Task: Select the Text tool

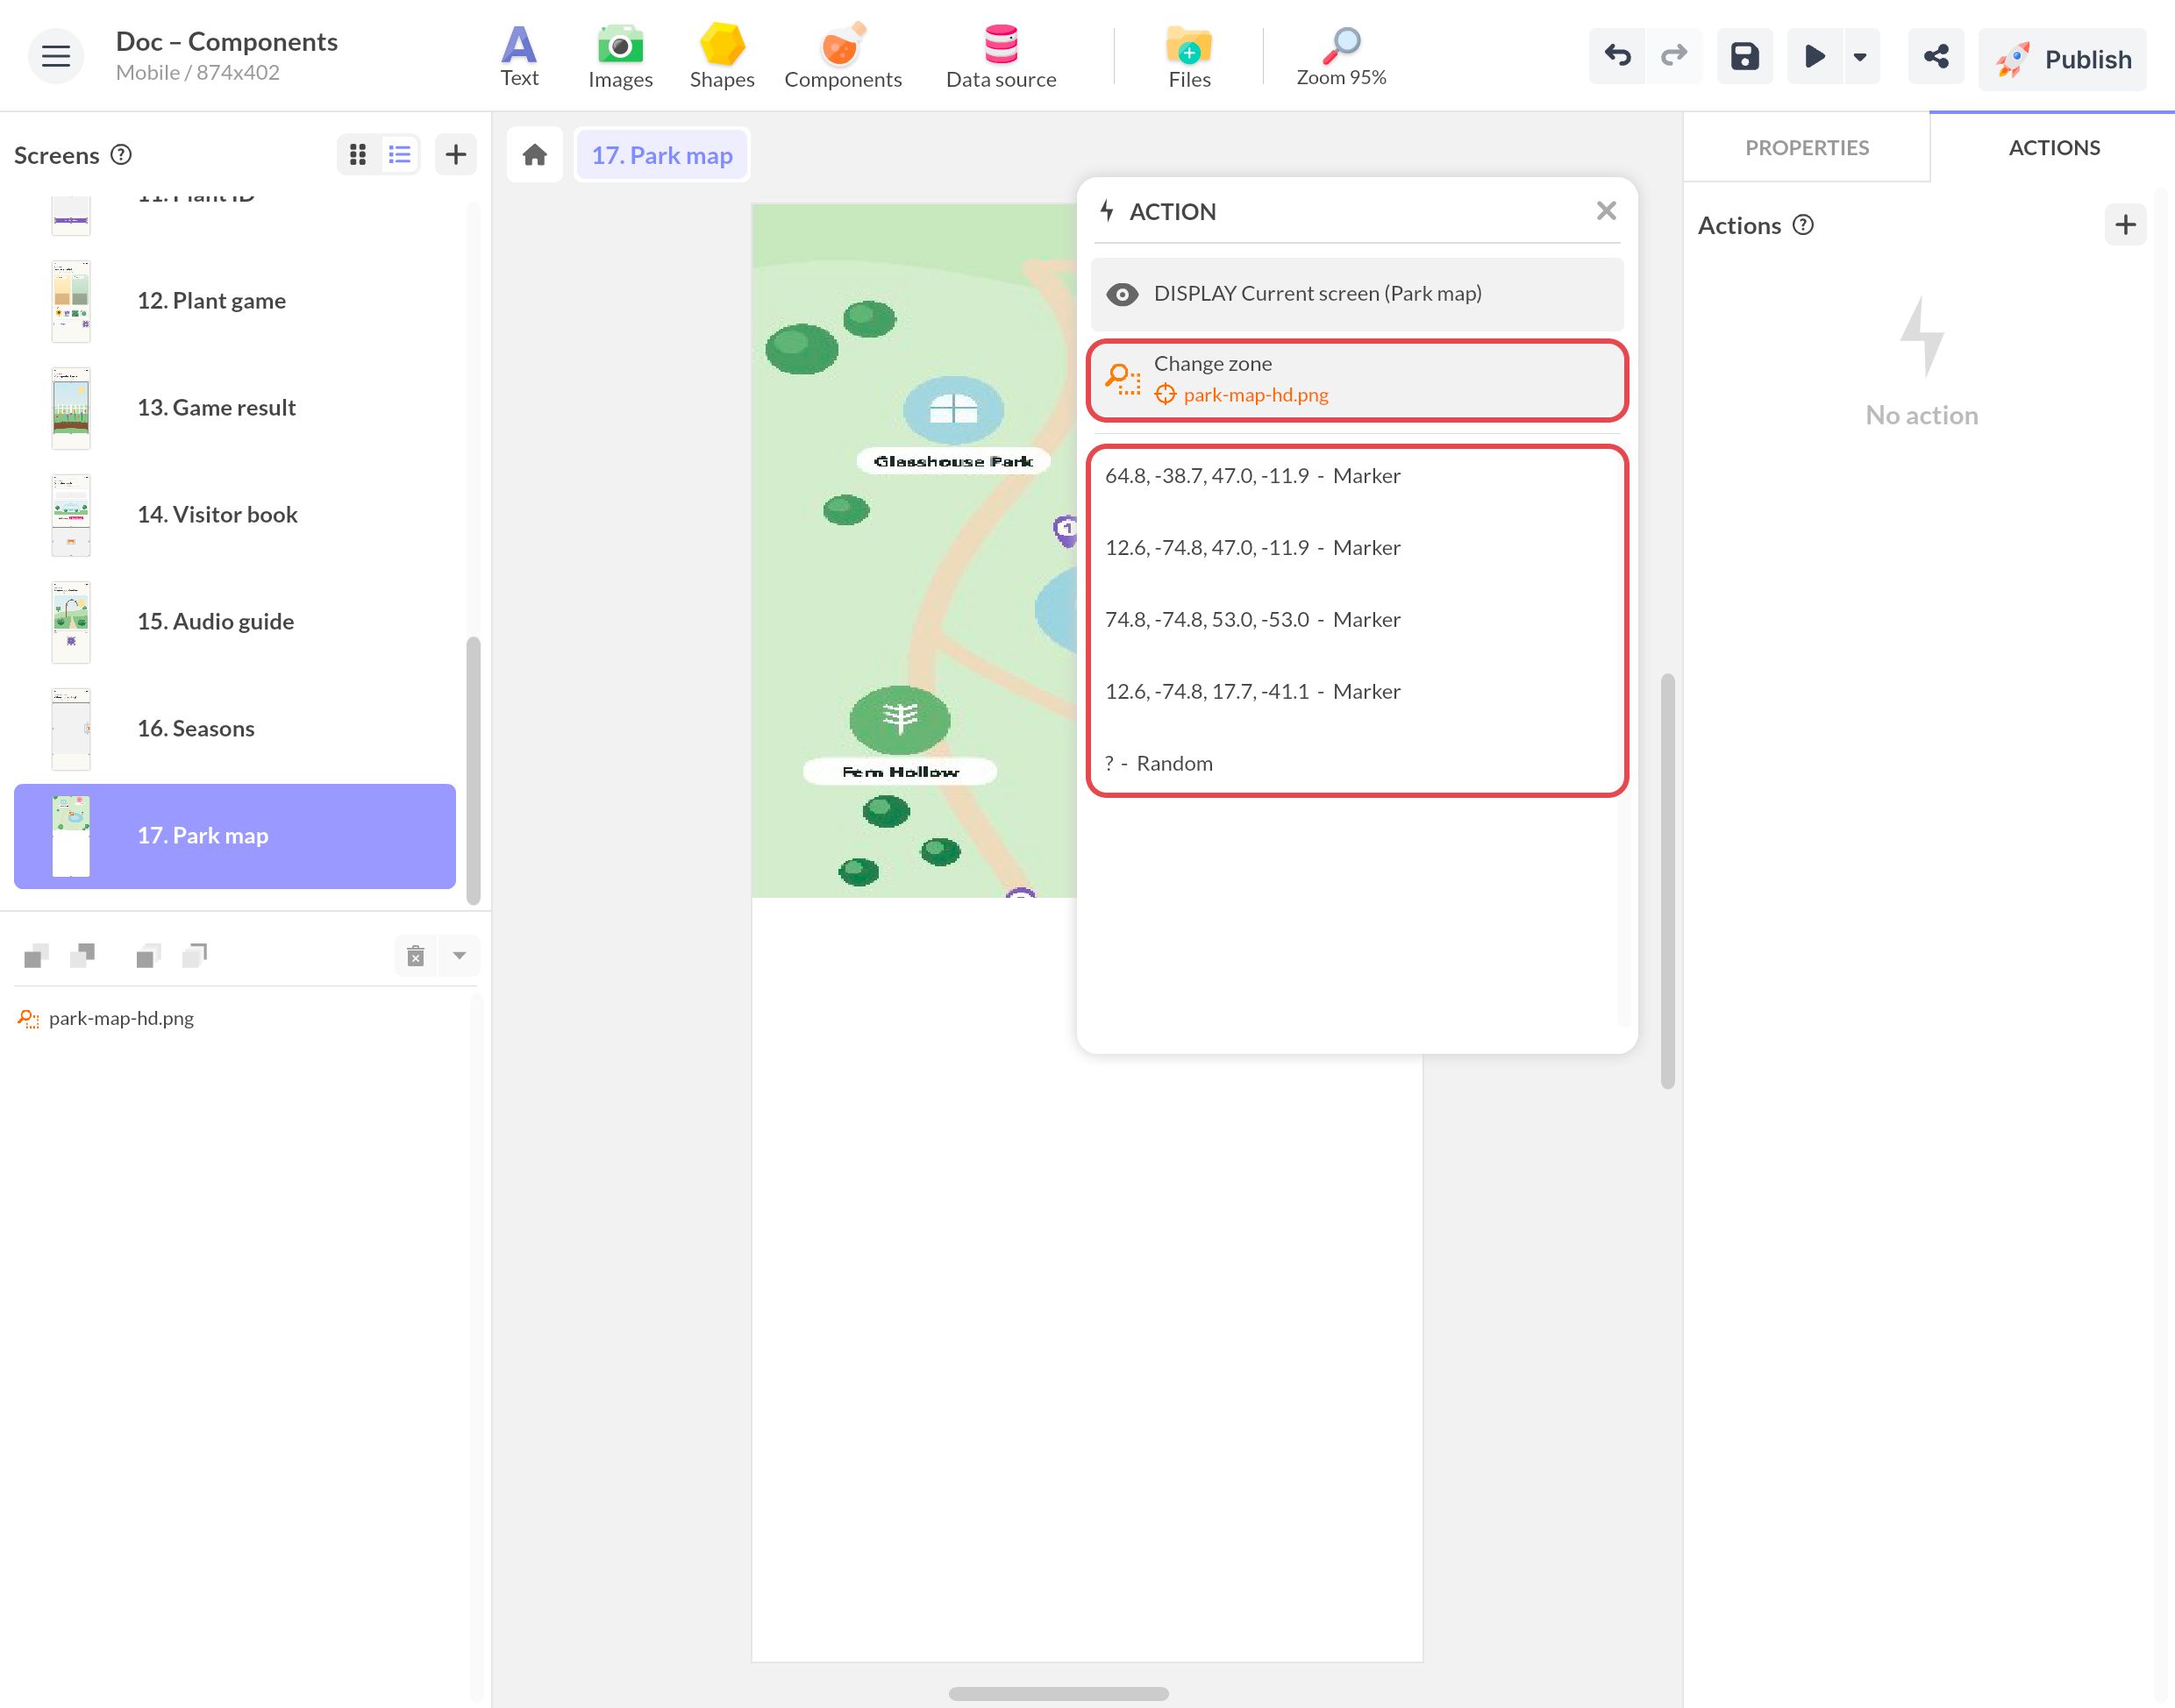Action: [x=519, y=57]
